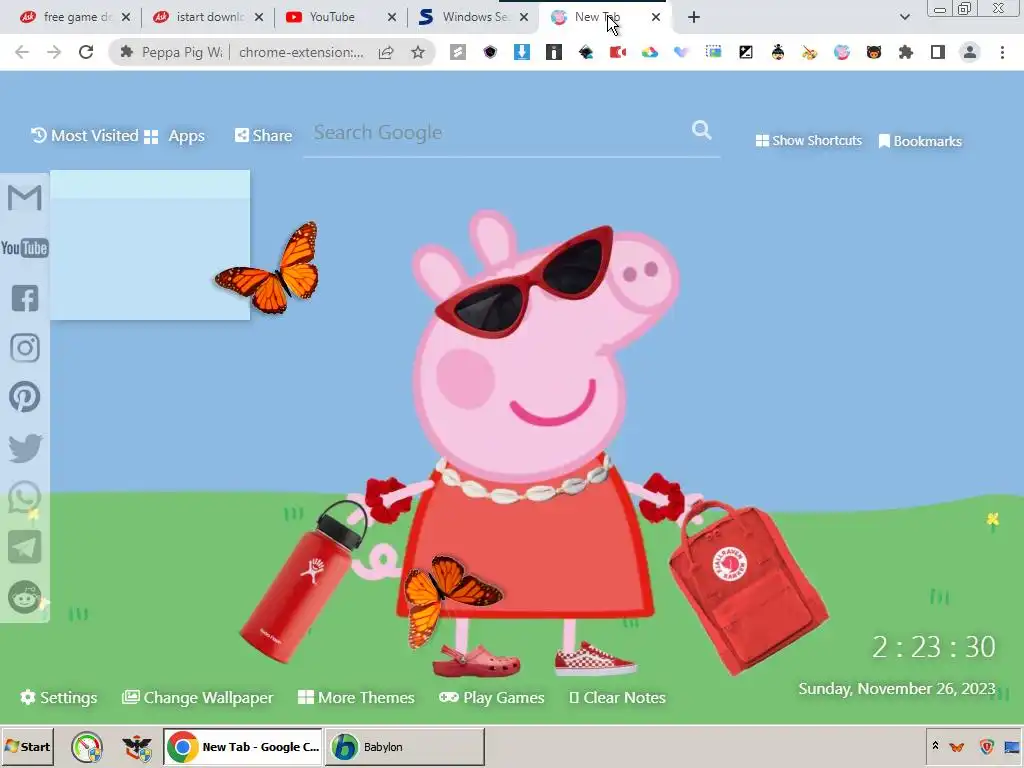Screen dimensions: 1024x768
Task: Open the Extensions puzzle-piece menu
Action: pyautogui.click(x=906, y=52)
